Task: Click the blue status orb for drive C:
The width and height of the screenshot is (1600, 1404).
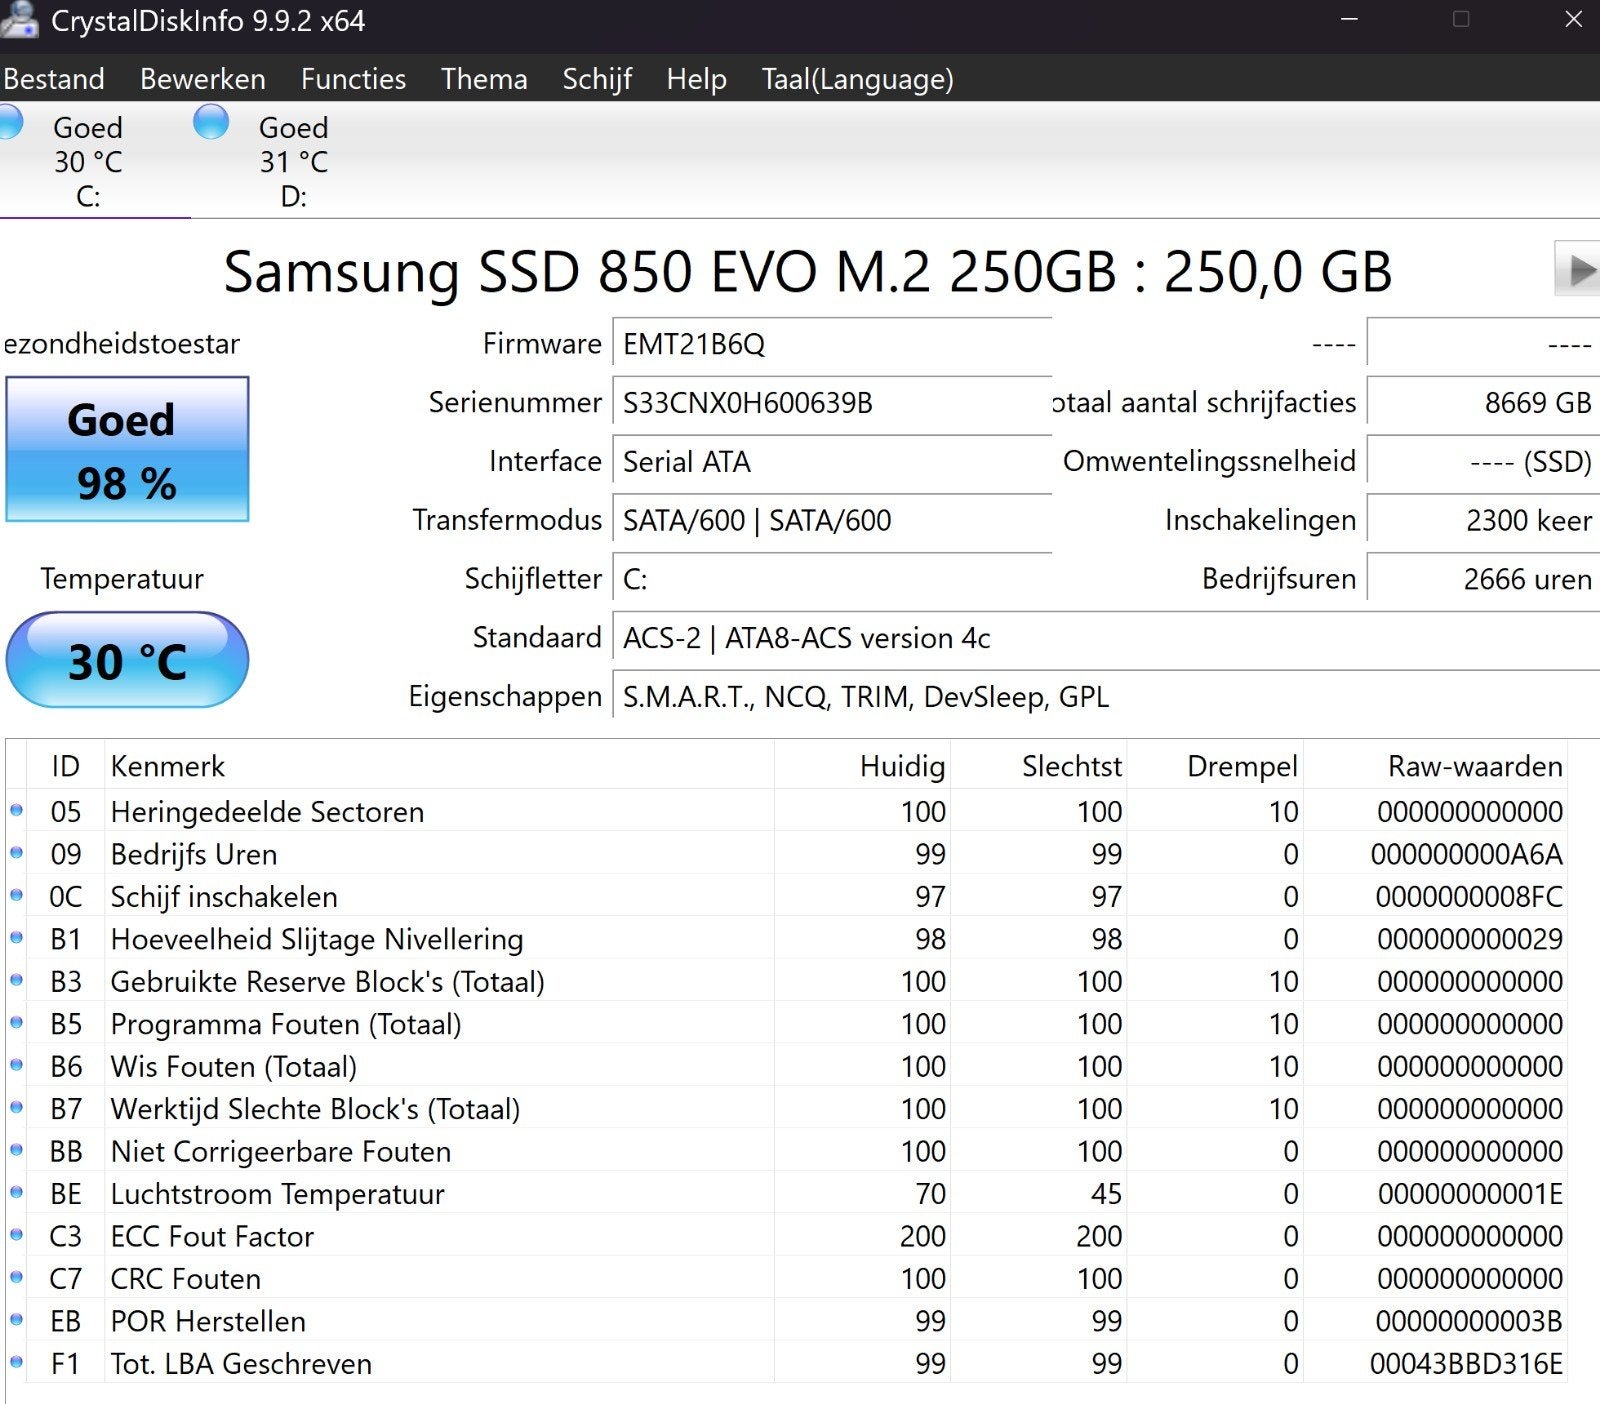Action: pyautogui.click(x=10, y=122)
